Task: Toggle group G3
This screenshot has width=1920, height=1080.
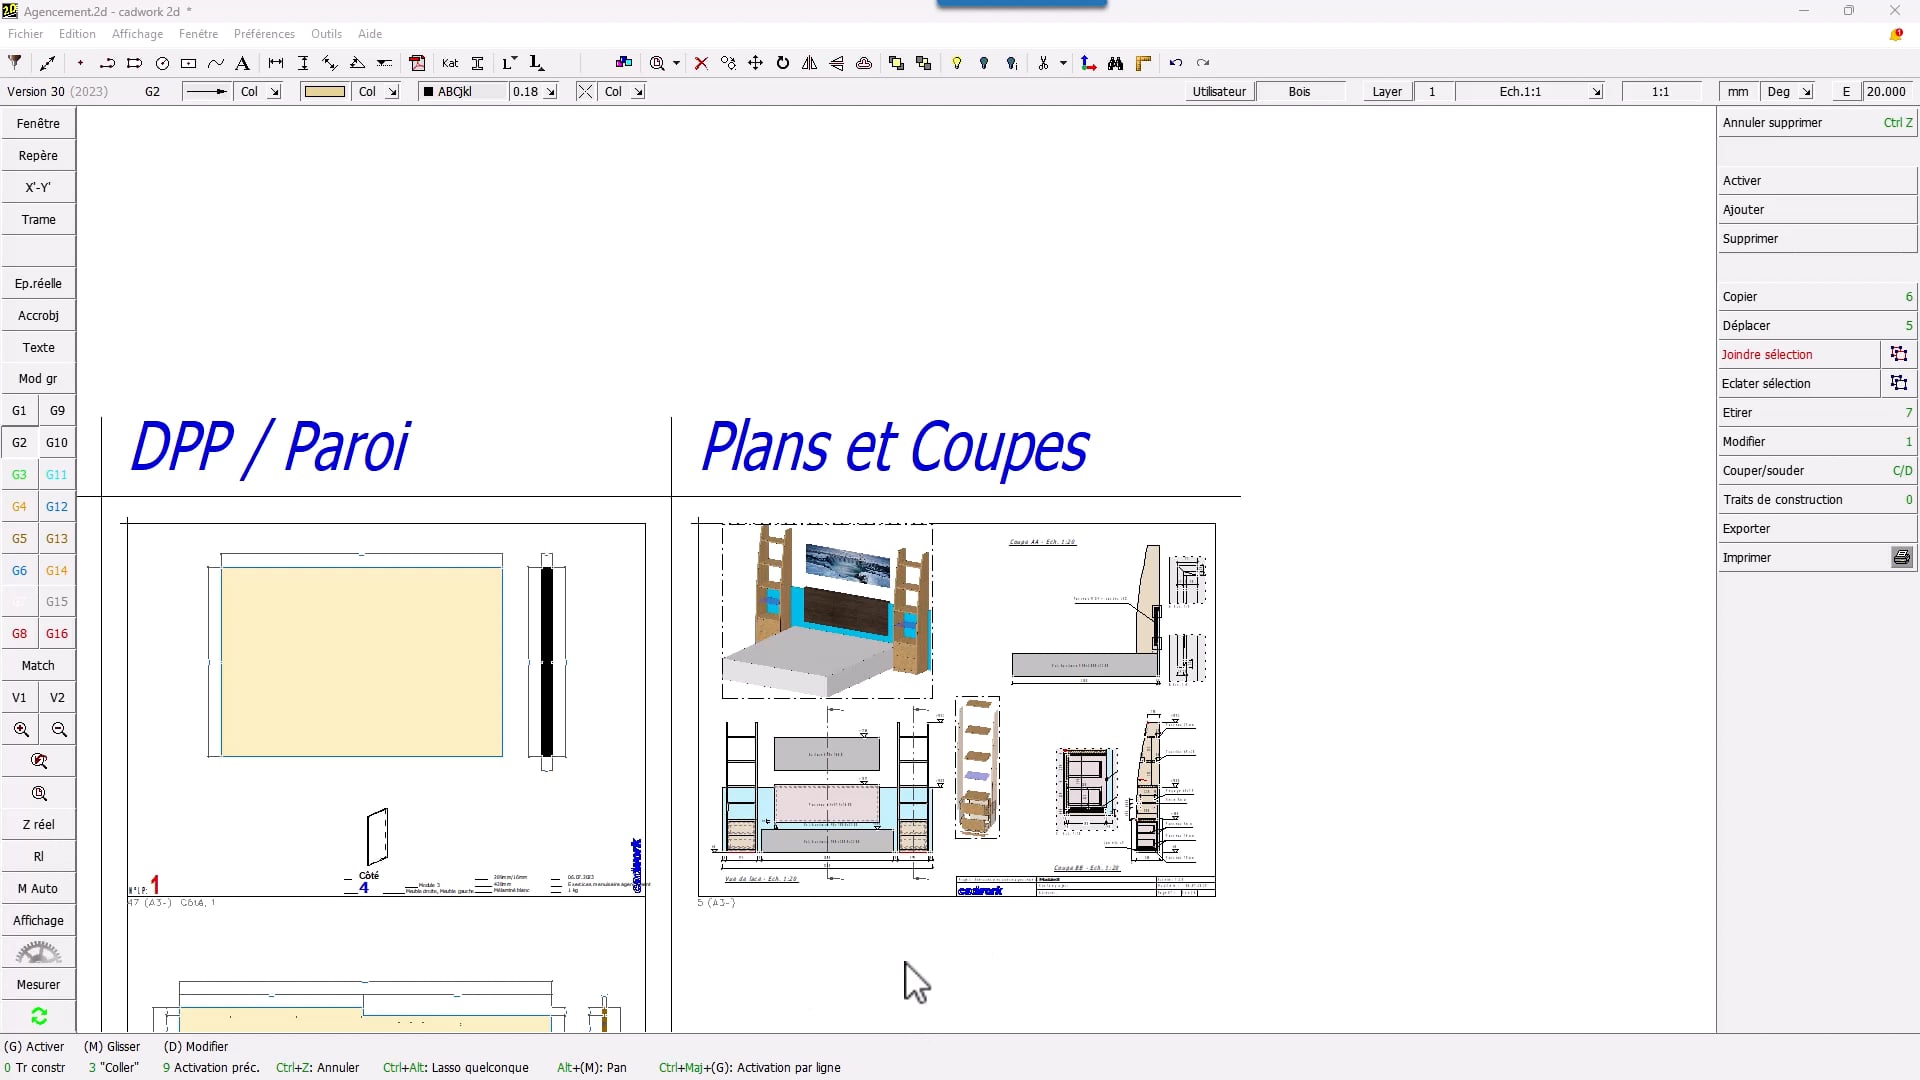Action: tap(19, 474)
